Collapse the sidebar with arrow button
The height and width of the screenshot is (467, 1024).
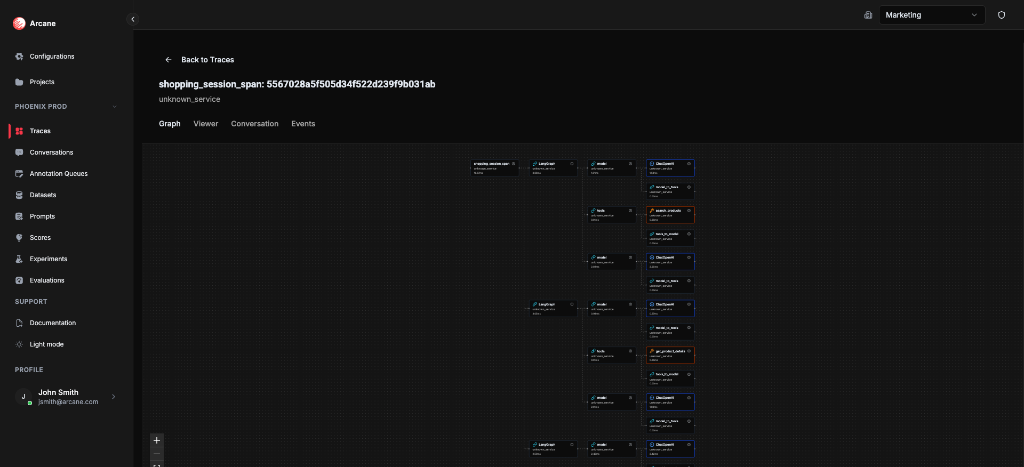click(133, 19)
